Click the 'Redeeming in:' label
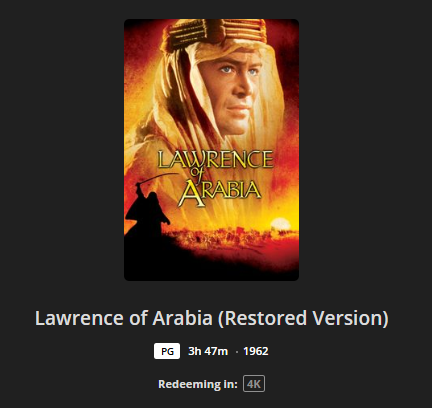This screenshot has width=432, height=408. (198, 384)
